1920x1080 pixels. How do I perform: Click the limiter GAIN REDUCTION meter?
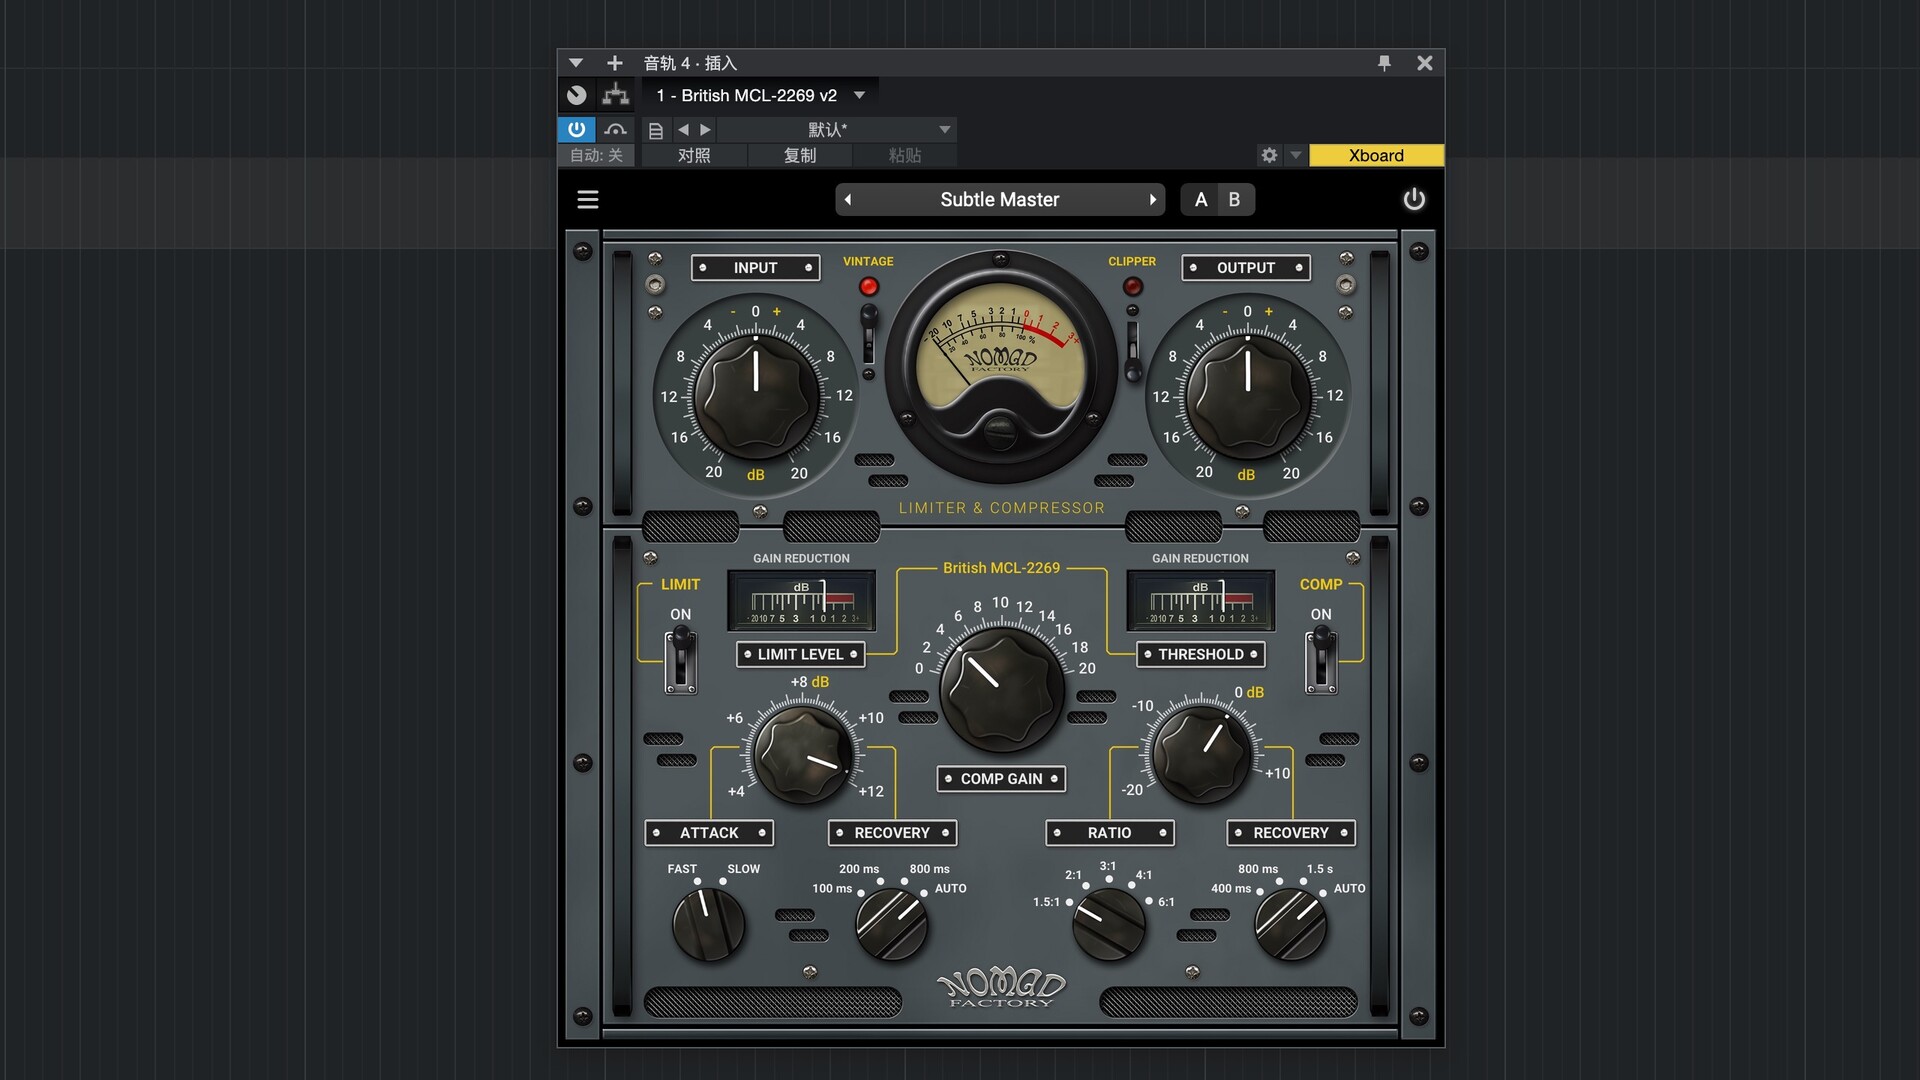pos(802,600)
